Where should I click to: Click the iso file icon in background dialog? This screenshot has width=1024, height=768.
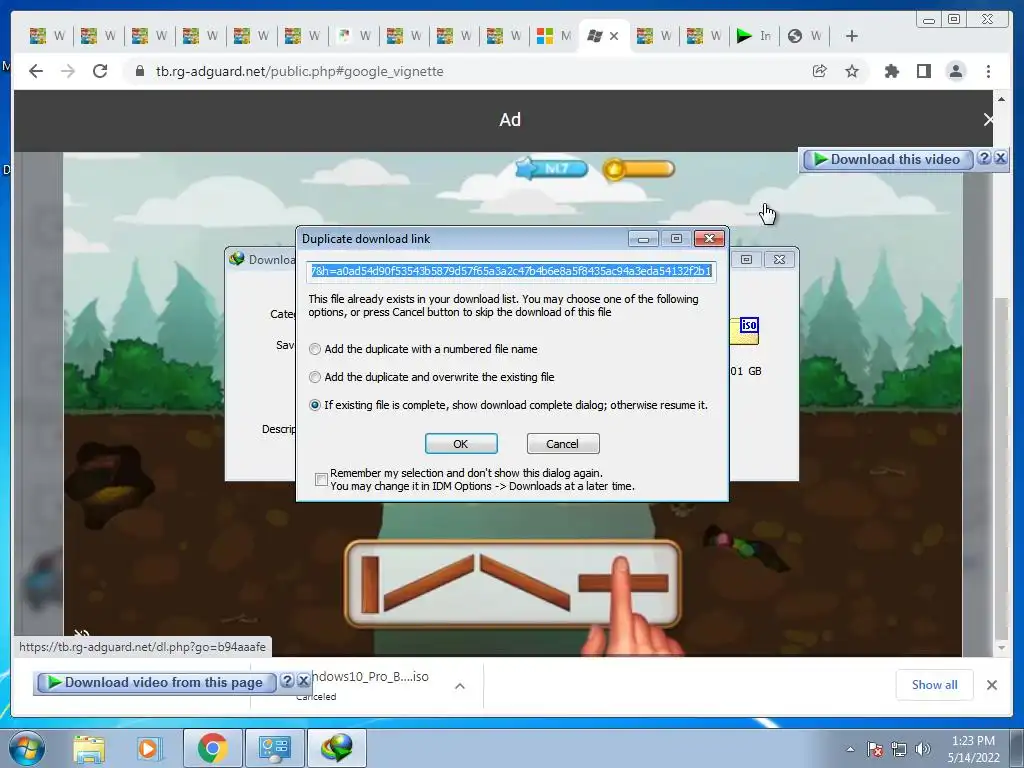click(x=744, y=331)
